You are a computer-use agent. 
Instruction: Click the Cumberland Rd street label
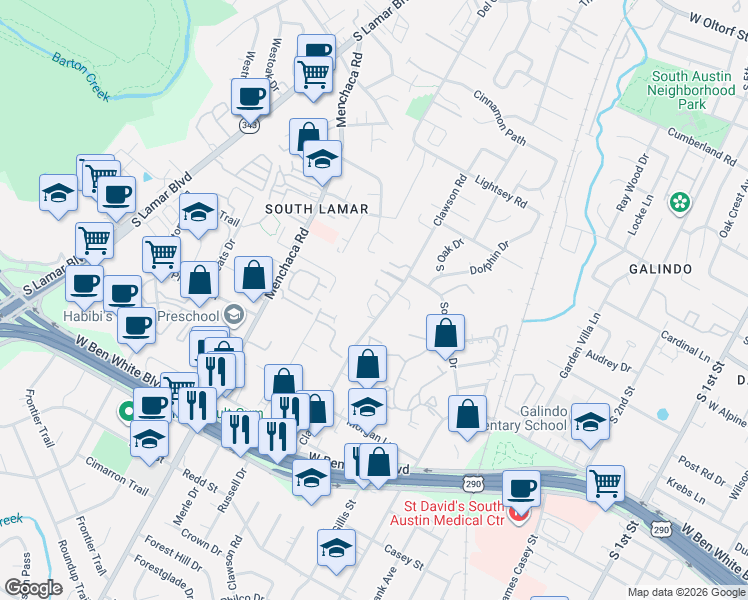[x=702, y=147]
